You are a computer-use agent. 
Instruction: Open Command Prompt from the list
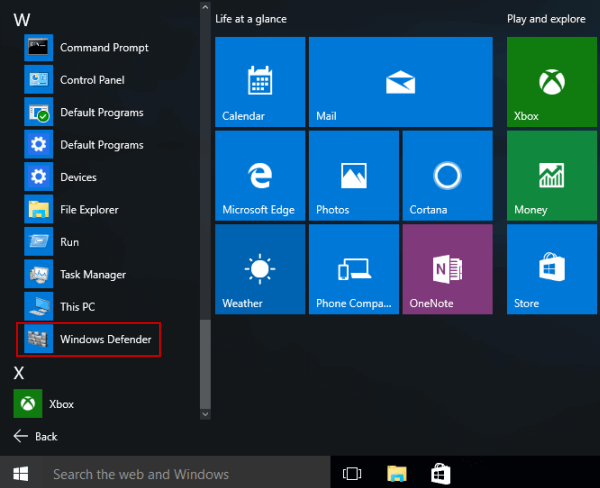point(90,48)
